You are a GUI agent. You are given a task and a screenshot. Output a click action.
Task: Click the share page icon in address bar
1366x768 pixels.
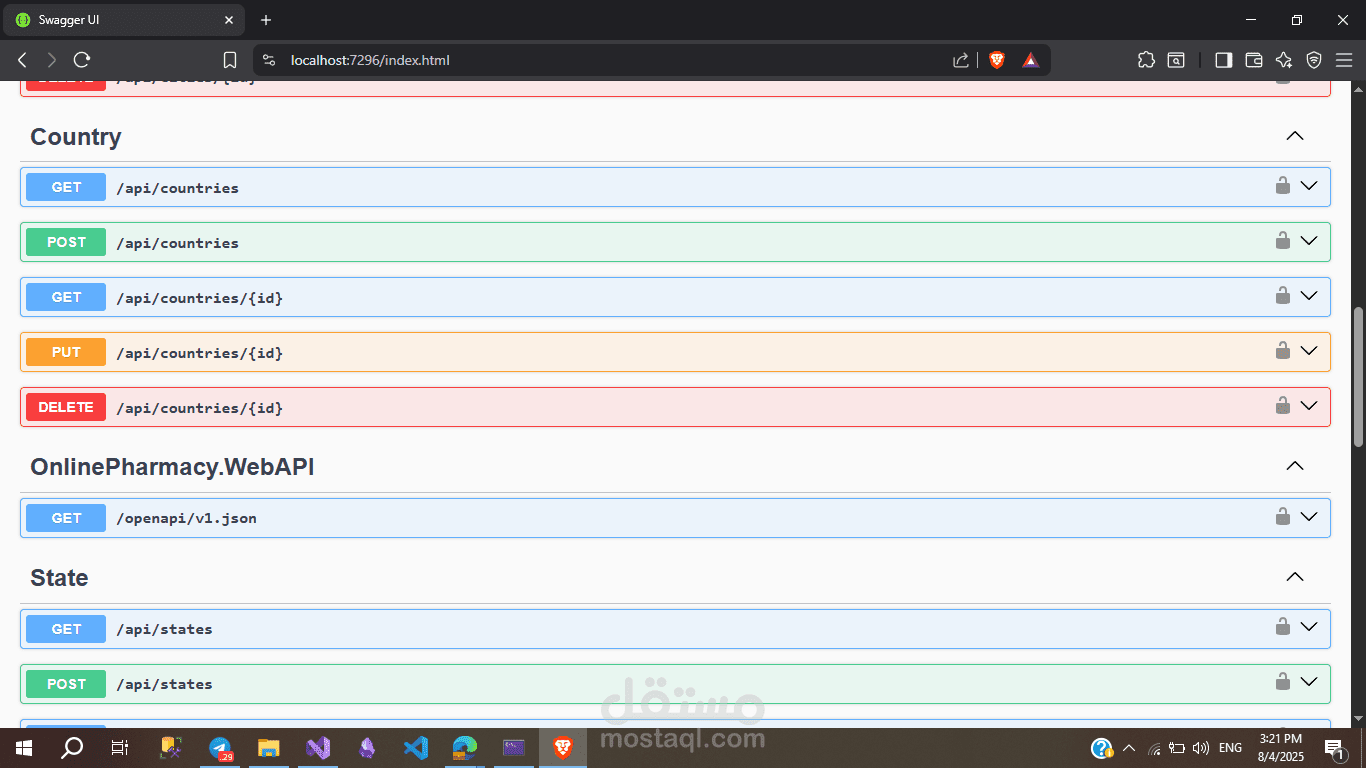point(961,60)
